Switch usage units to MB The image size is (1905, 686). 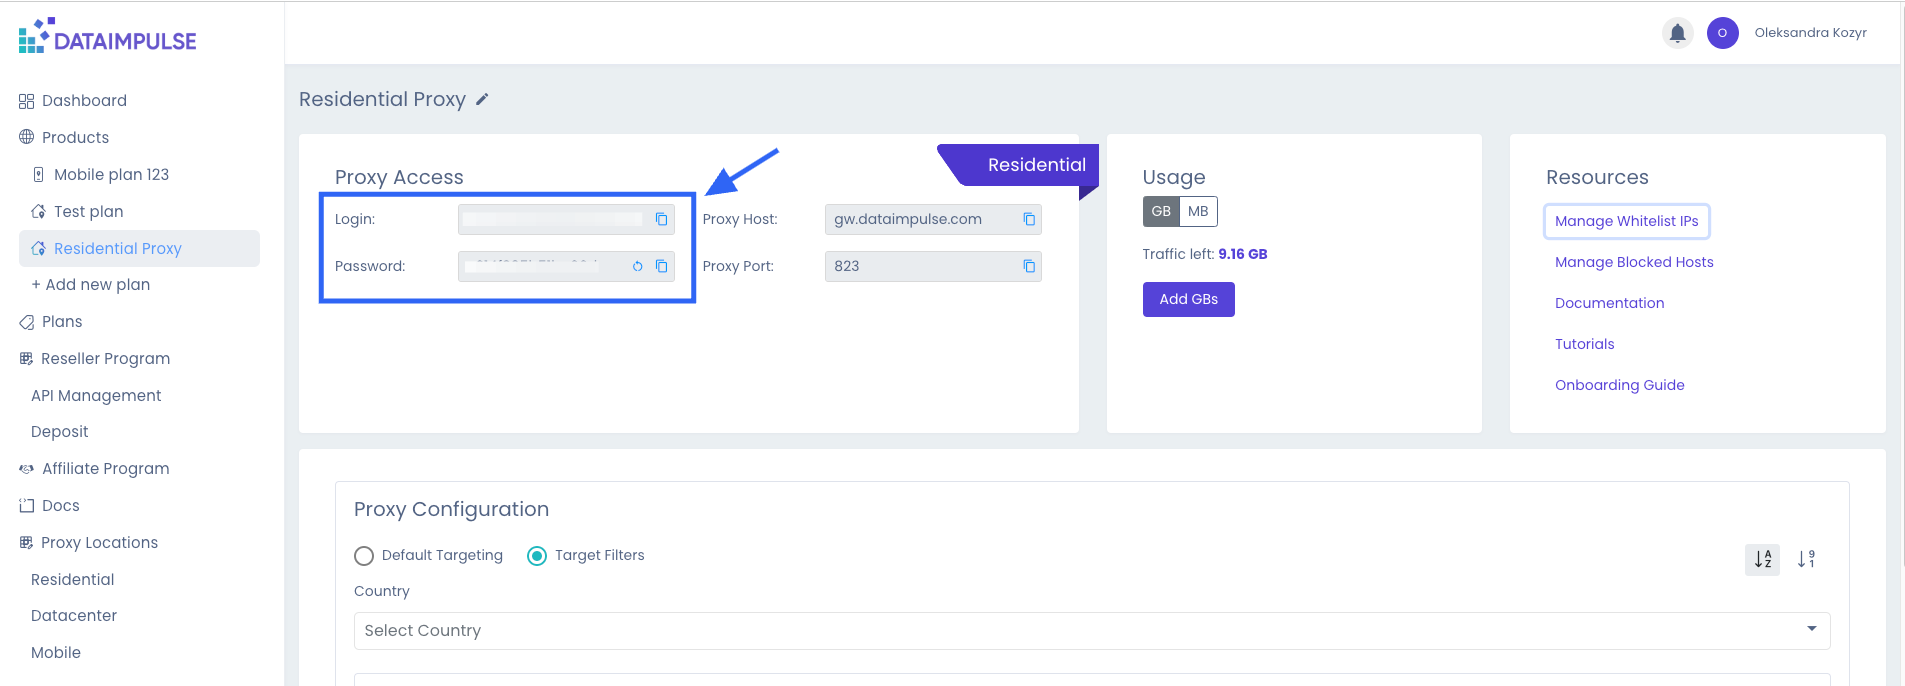tap(1198, 211)
